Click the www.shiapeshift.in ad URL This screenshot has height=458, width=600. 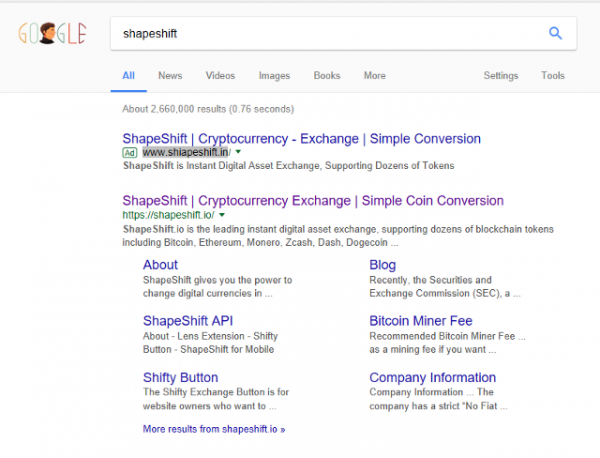(186, 152)
